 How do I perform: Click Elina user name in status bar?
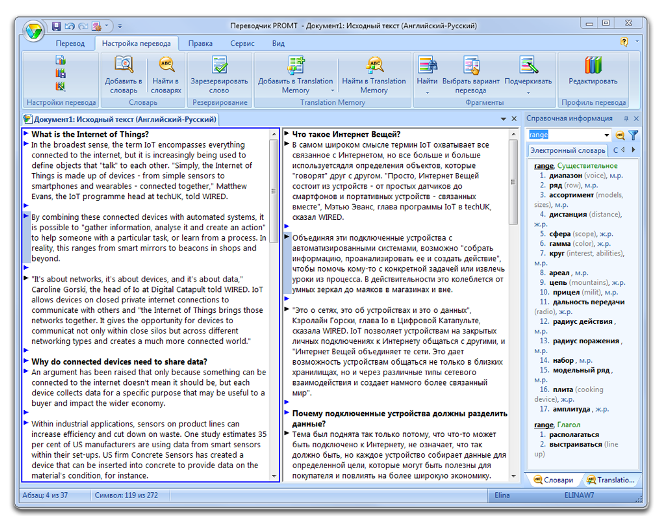pos(501,495)
